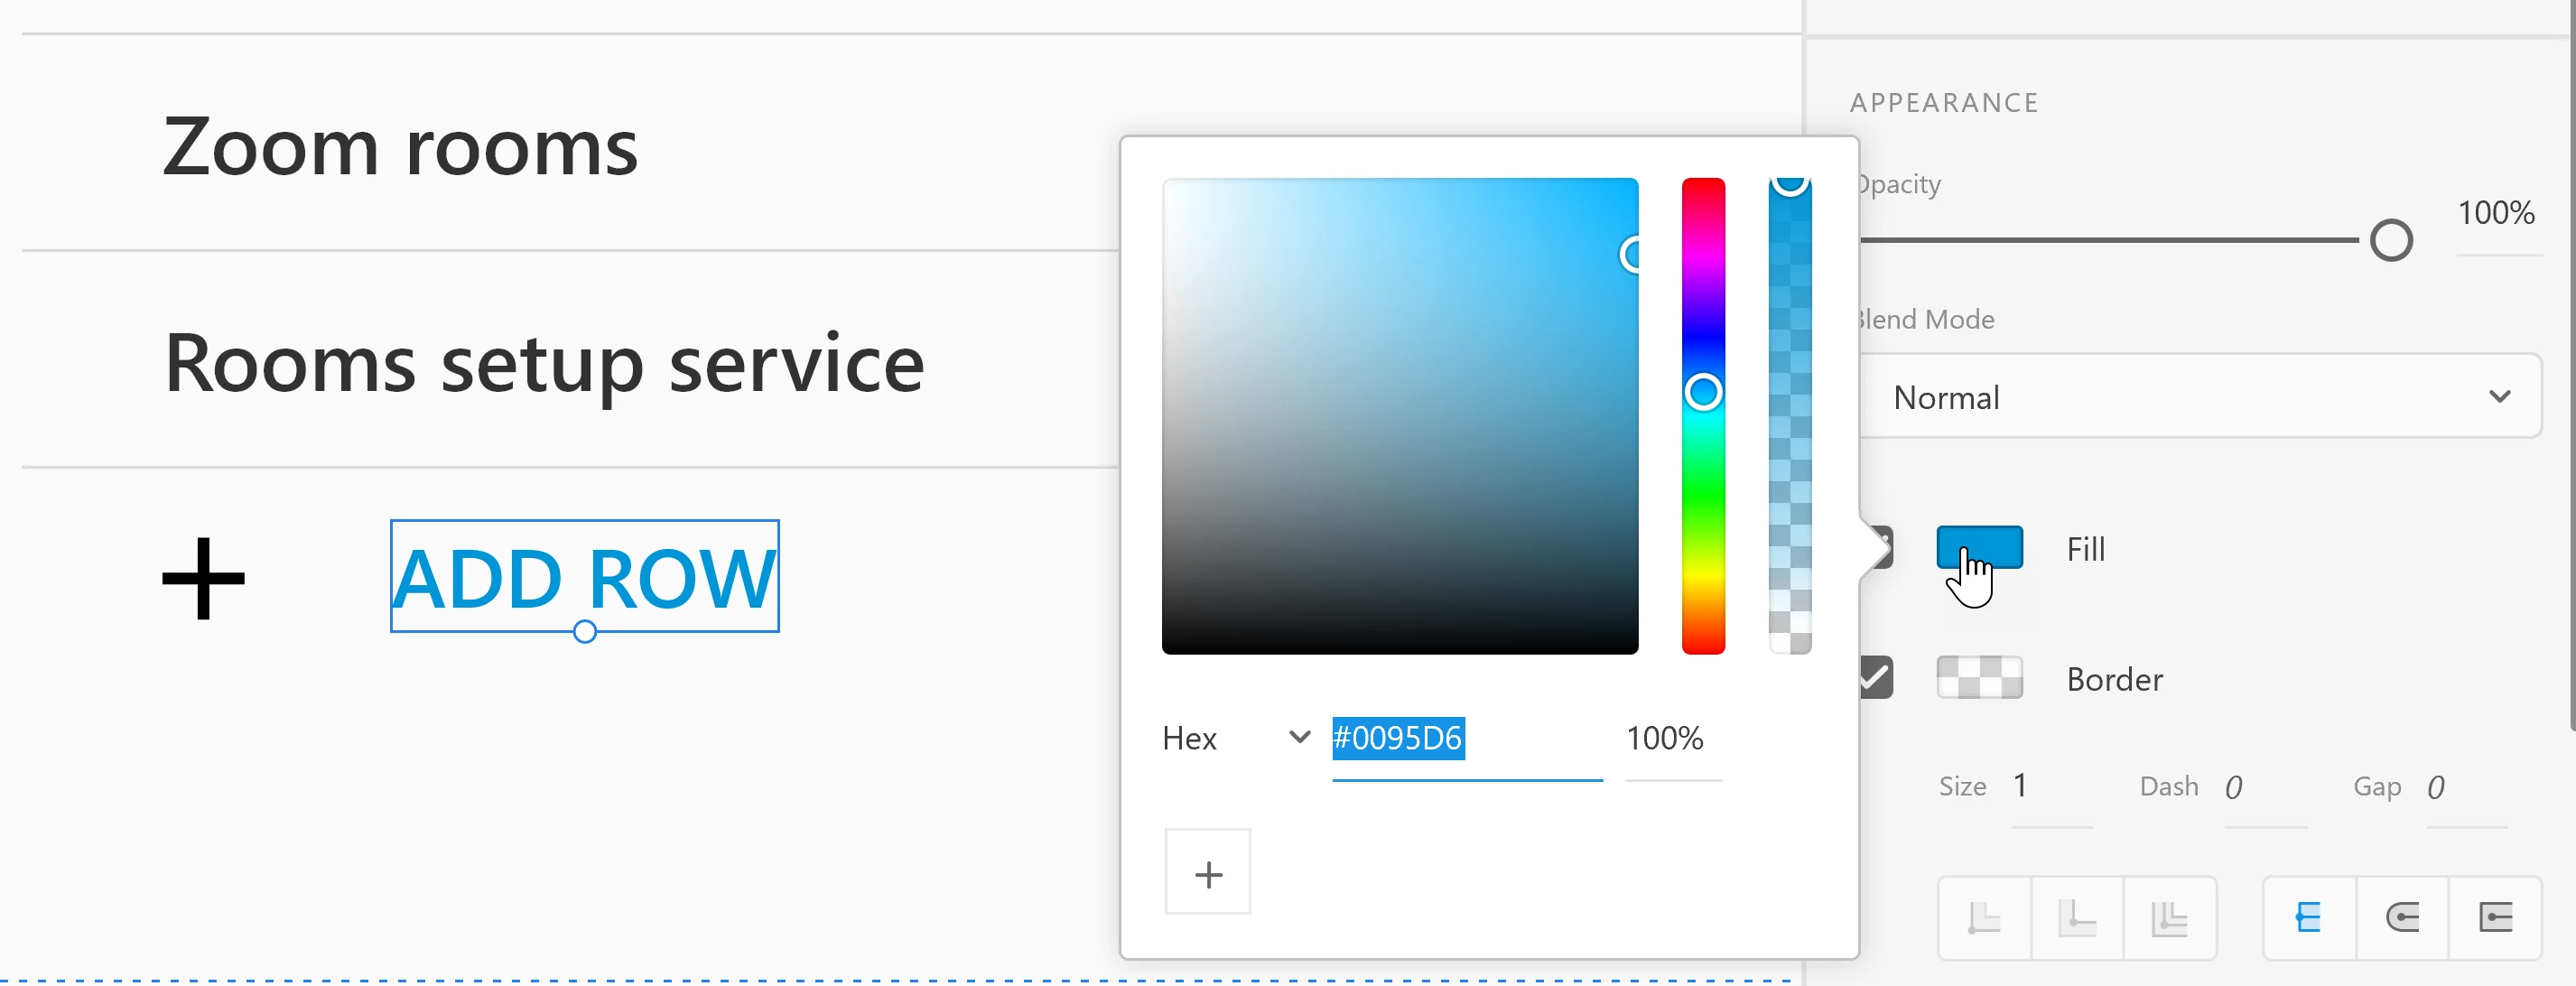This screenshot has width=2576, height=986.
Task: Select inner stroke alignment icon
Action: point(1984,917)
